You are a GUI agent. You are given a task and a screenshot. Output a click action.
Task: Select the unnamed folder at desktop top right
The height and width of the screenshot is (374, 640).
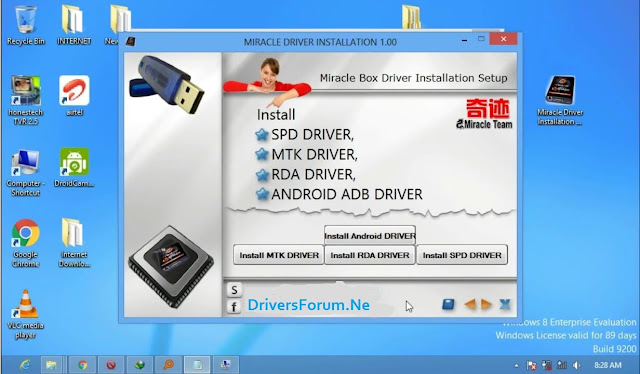pyautogui.click(x=411, y=16)
